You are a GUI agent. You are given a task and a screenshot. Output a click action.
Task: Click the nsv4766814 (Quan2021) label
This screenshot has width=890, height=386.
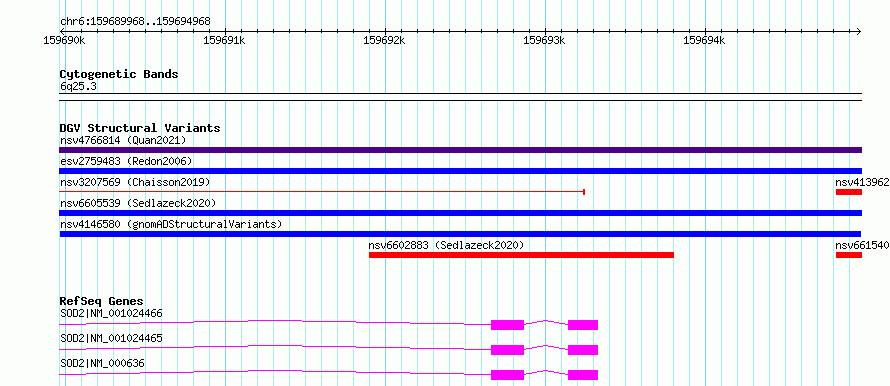tap(123, 140)
